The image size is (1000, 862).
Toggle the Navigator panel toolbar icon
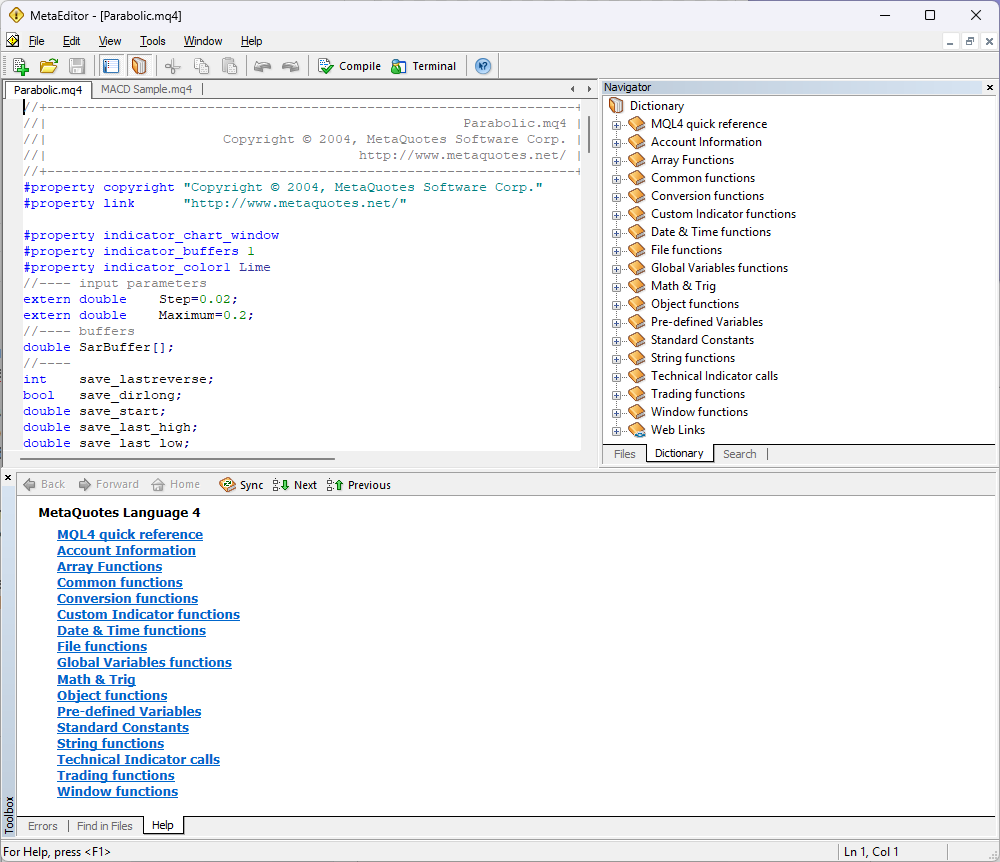111,66
